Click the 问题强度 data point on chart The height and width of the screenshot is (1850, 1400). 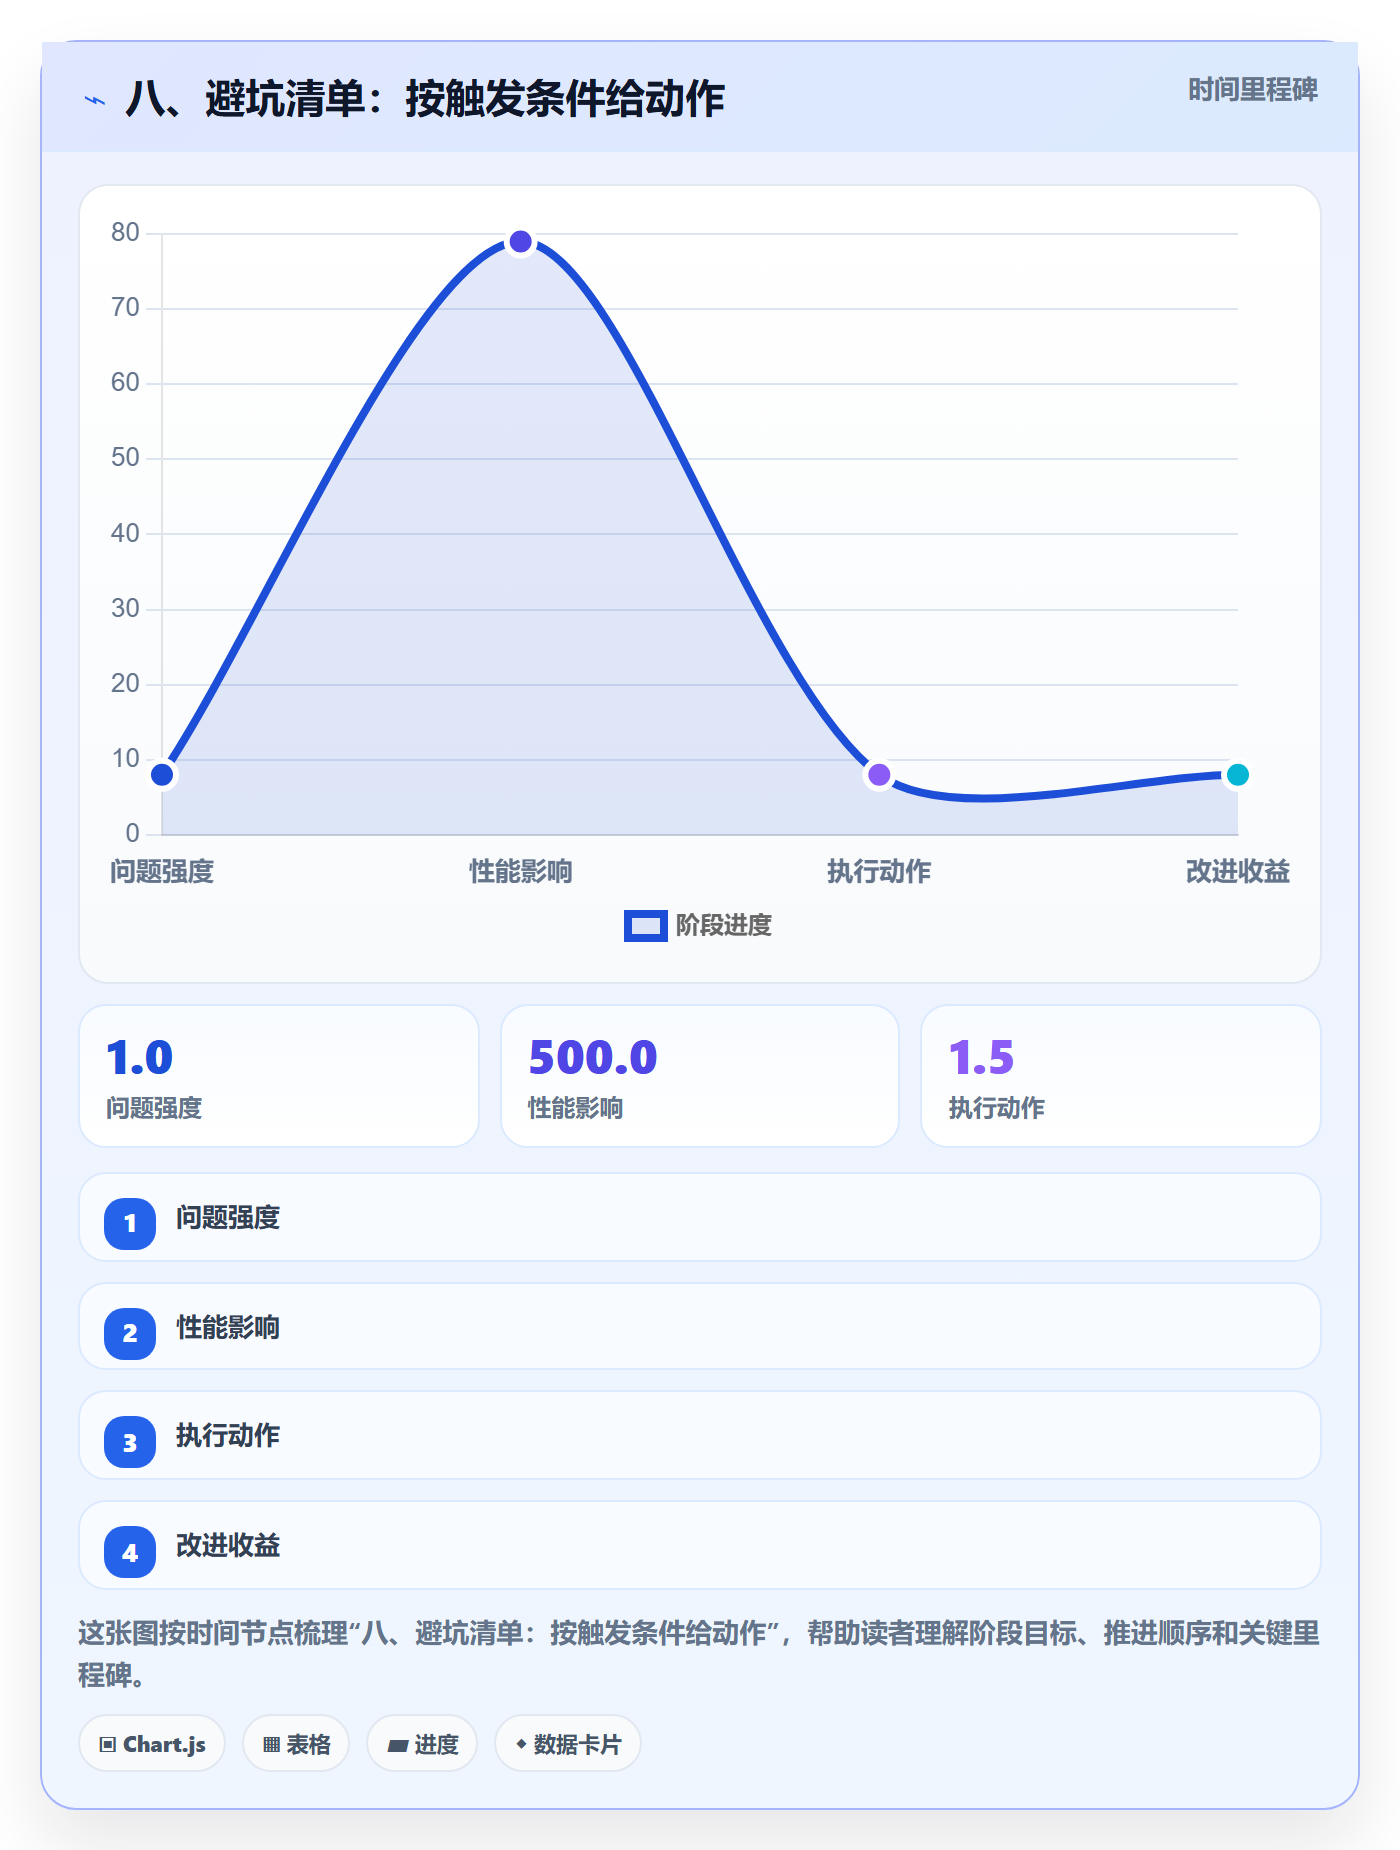(162, 775)
